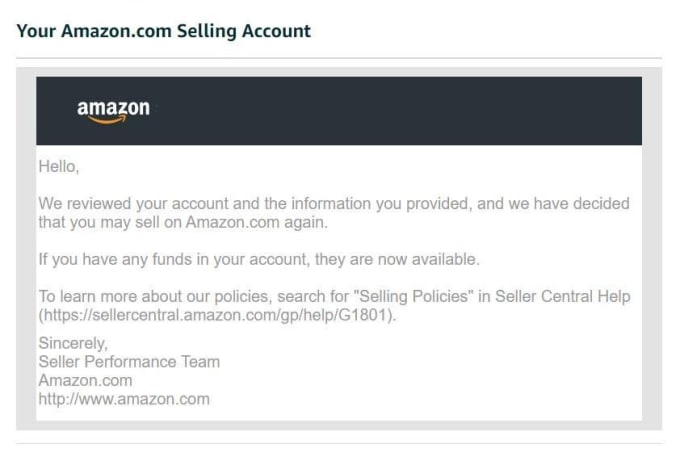Click the empty dark header banner area
This screenshot has width=680, height=461.
tap(390, 111)
